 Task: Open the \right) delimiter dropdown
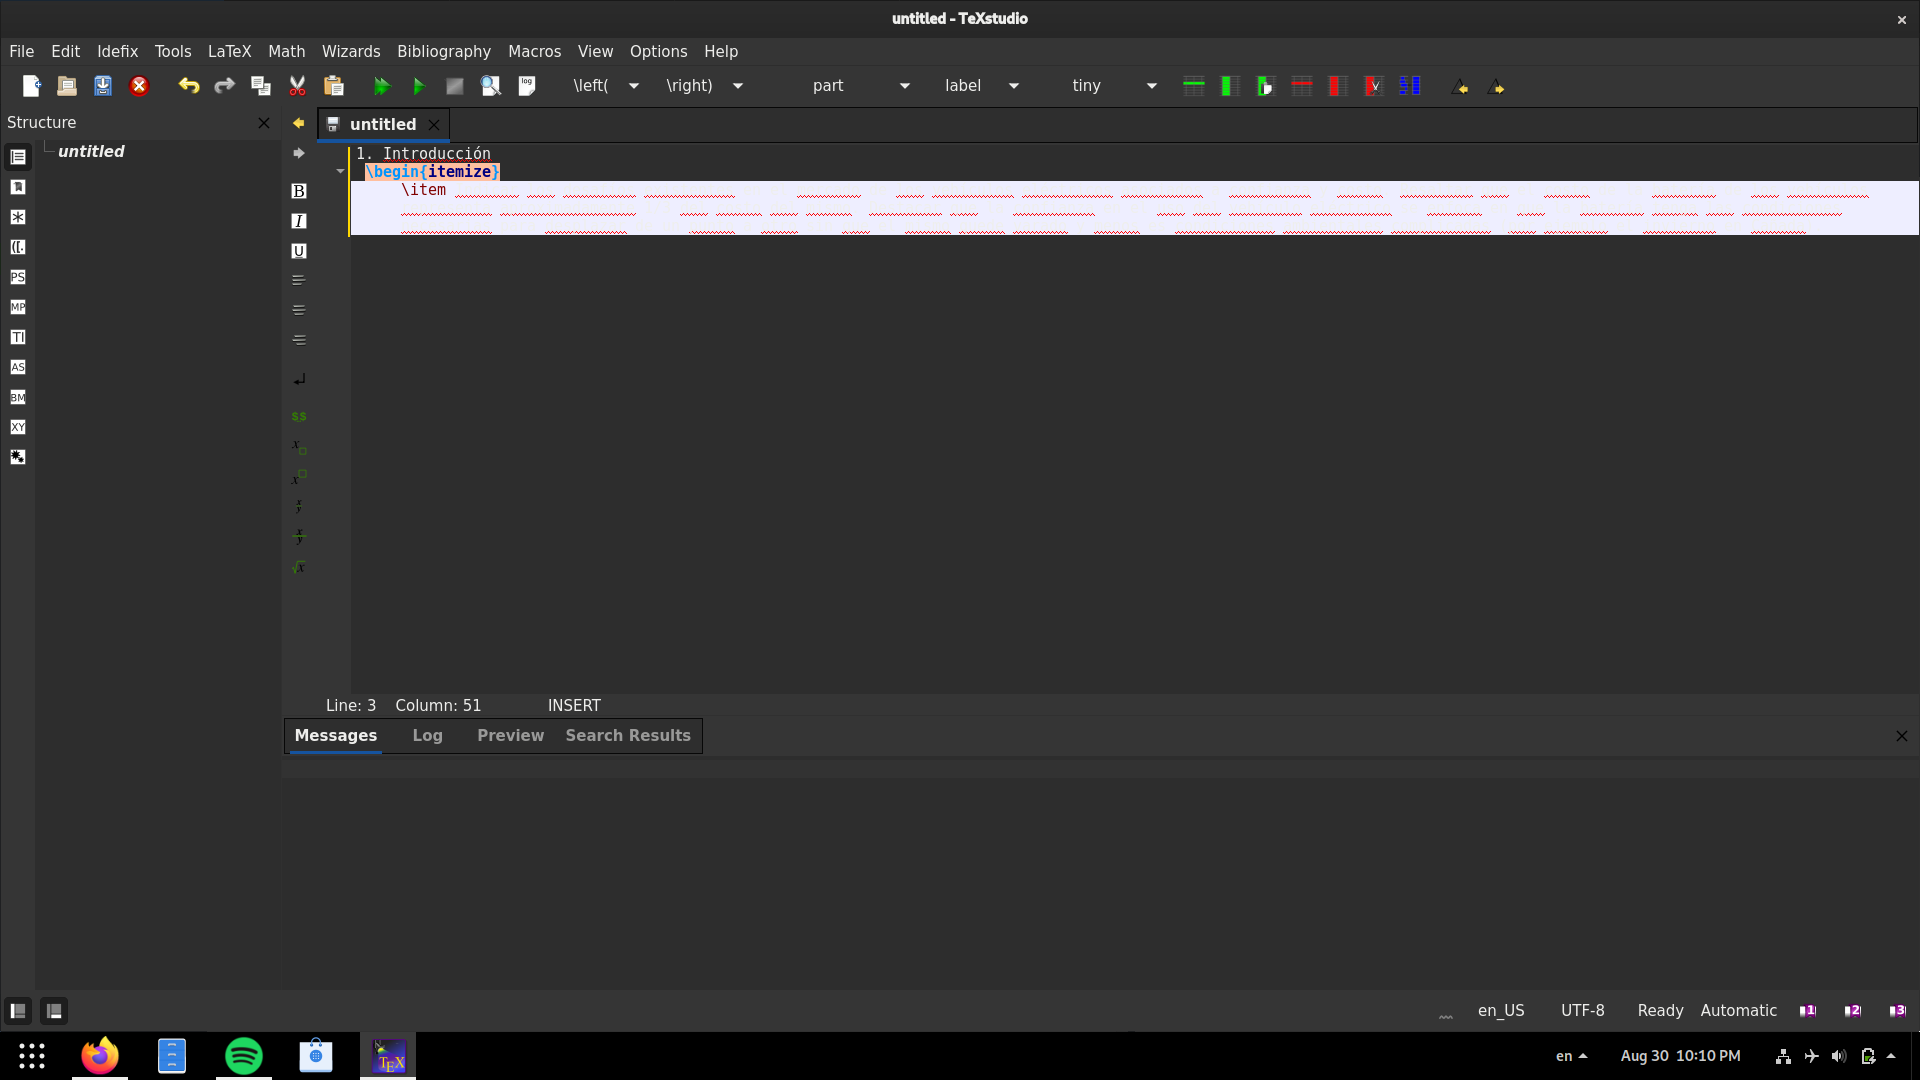737,86
